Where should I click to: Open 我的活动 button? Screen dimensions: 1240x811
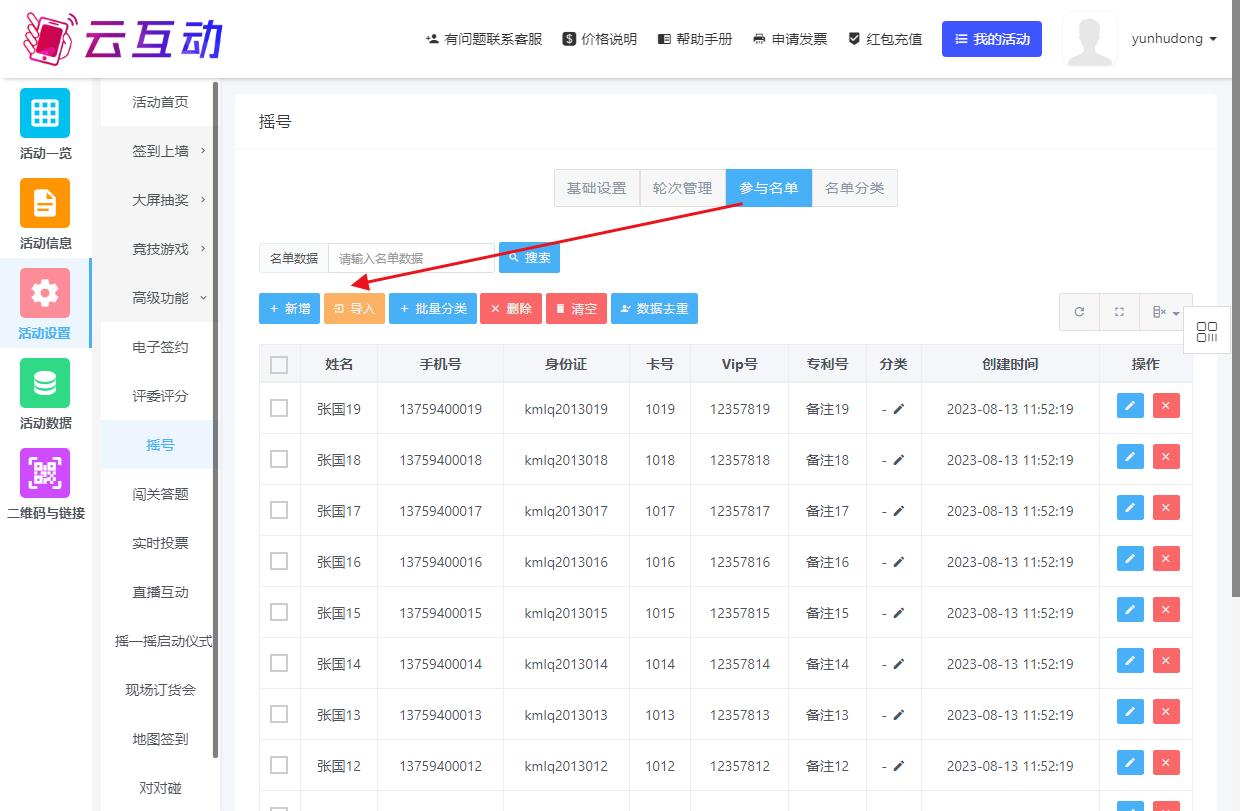[x=992, y=39]
